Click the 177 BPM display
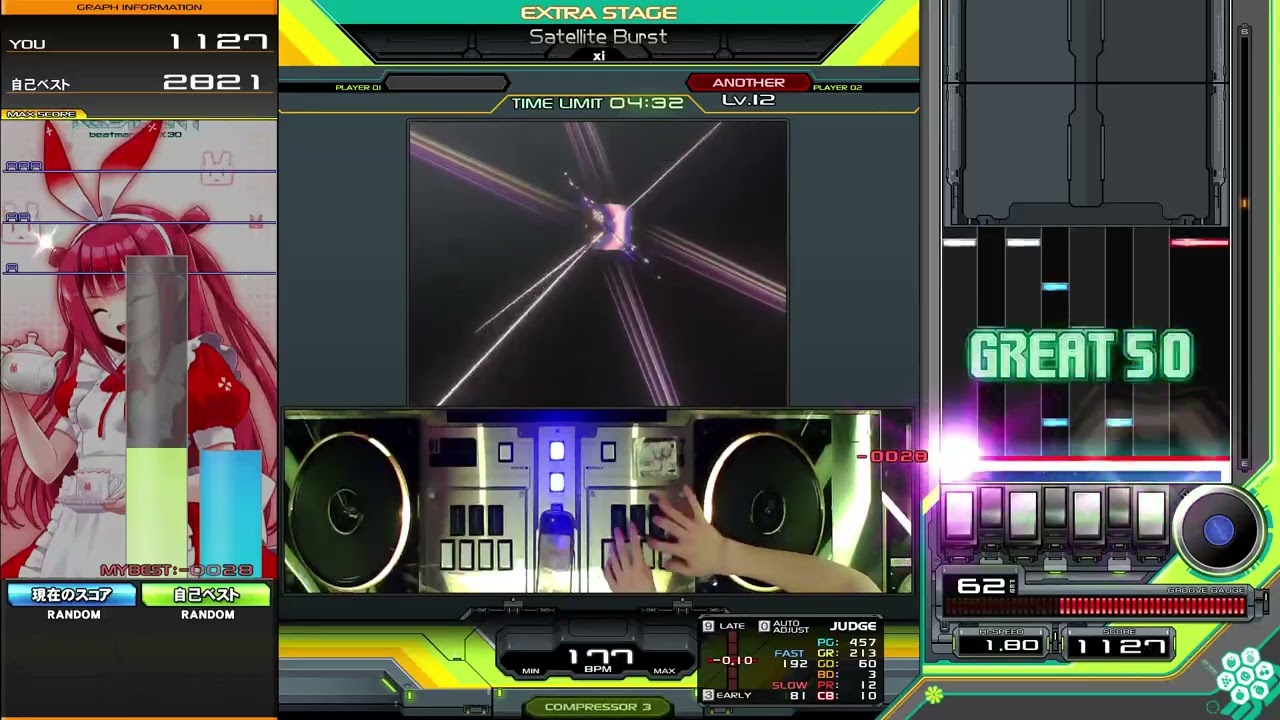The image size is (1280, 720). 601,659
